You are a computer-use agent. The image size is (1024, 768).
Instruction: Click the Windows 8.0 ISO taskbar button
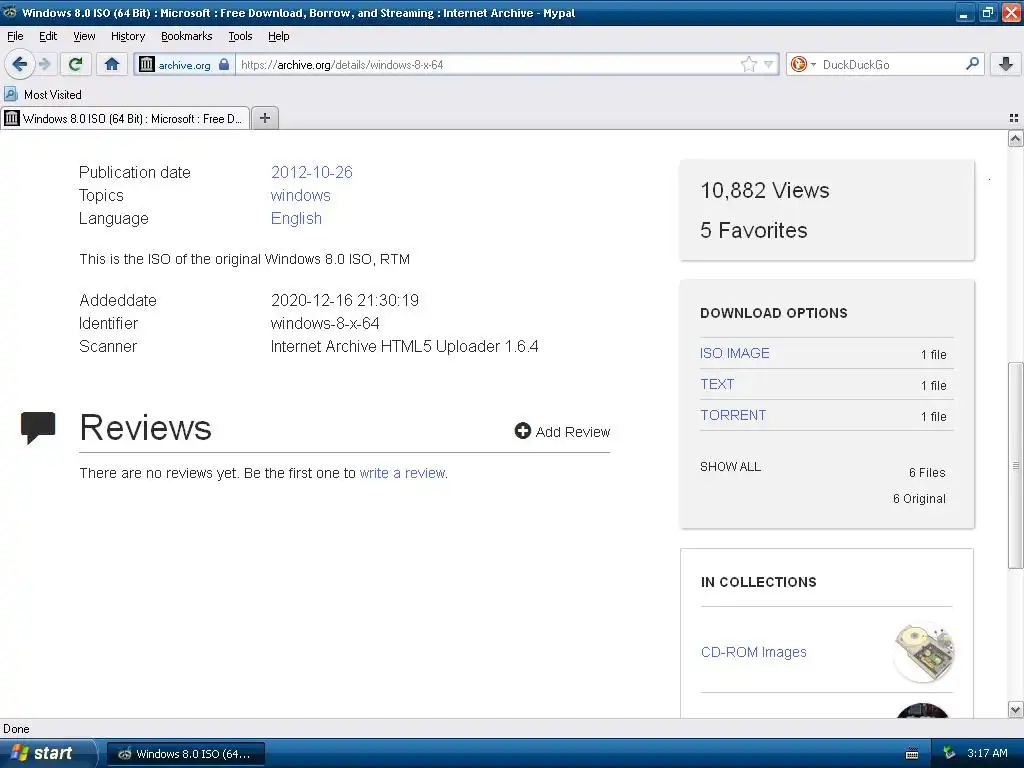(x=185, y=754)
